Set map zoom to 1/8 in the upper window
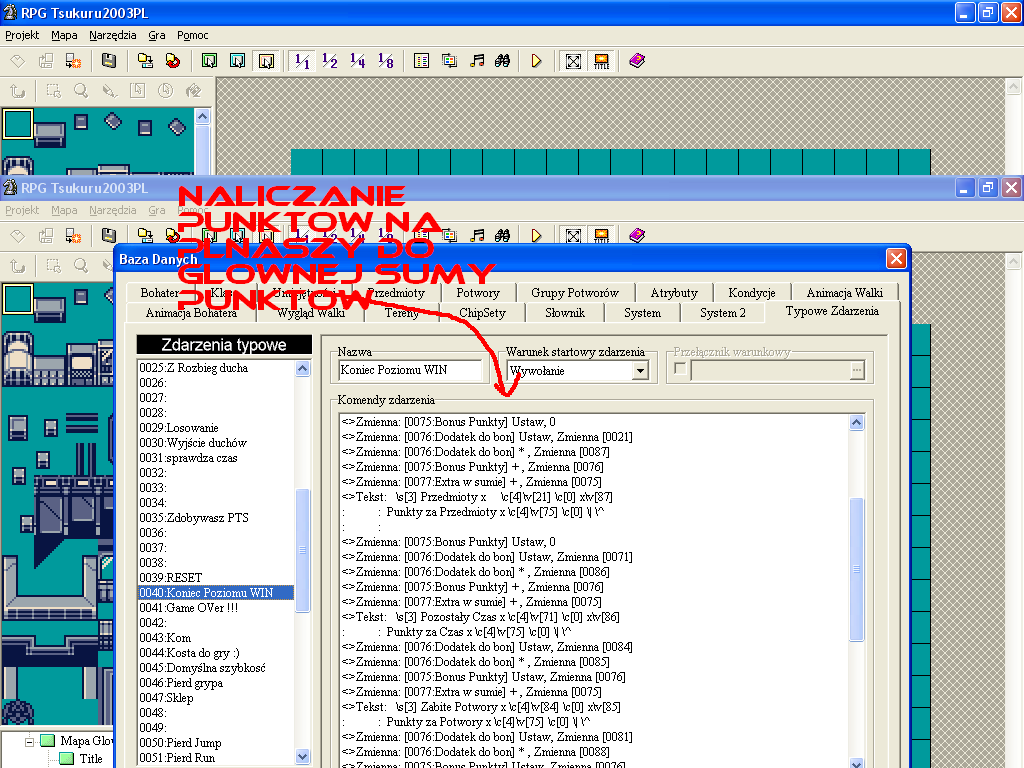 tap(386, 61)
